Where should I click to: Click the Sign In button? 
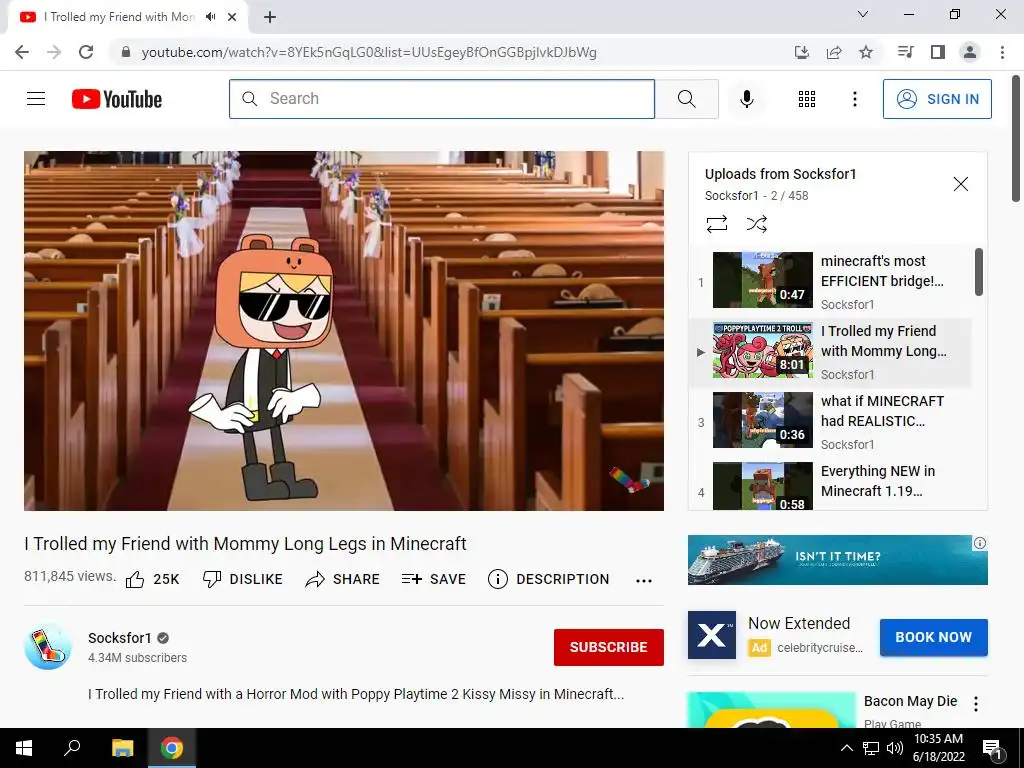[x=937, y=99]
